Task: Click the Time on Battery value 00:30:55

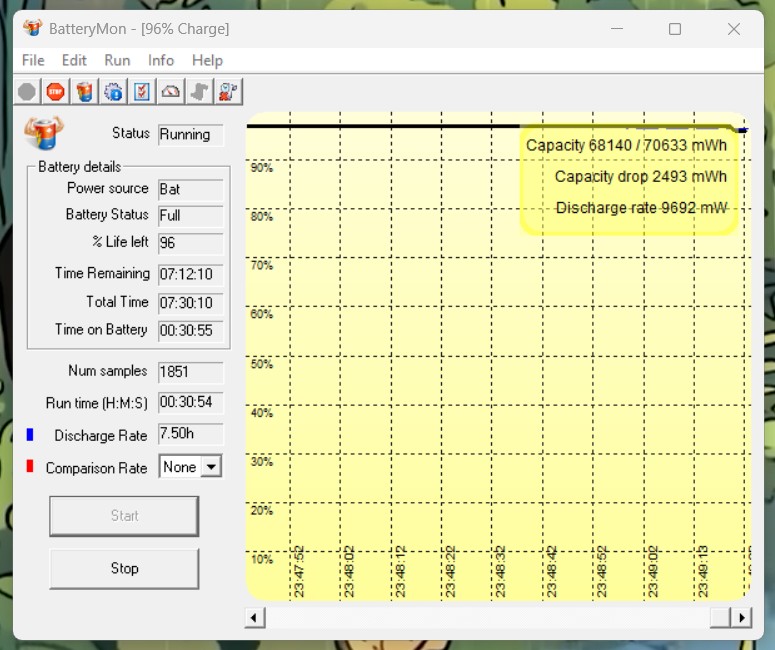Action: coord(191,330)
